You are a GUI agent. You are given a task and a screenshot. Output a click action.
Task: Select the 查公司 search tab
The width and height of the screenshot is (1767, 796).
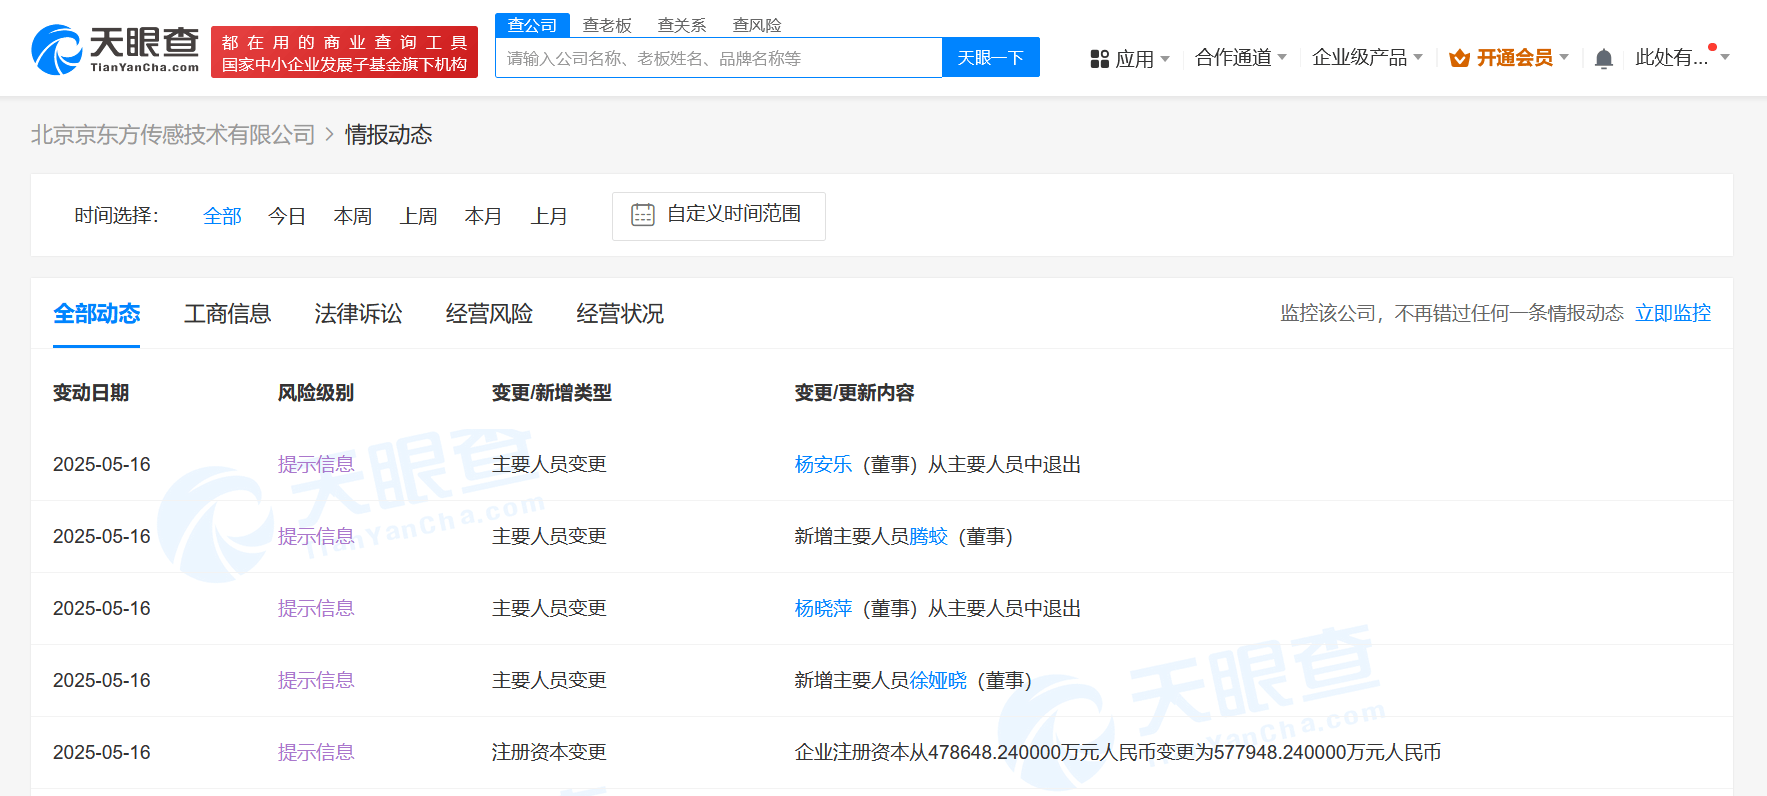(x=532, y=25)
